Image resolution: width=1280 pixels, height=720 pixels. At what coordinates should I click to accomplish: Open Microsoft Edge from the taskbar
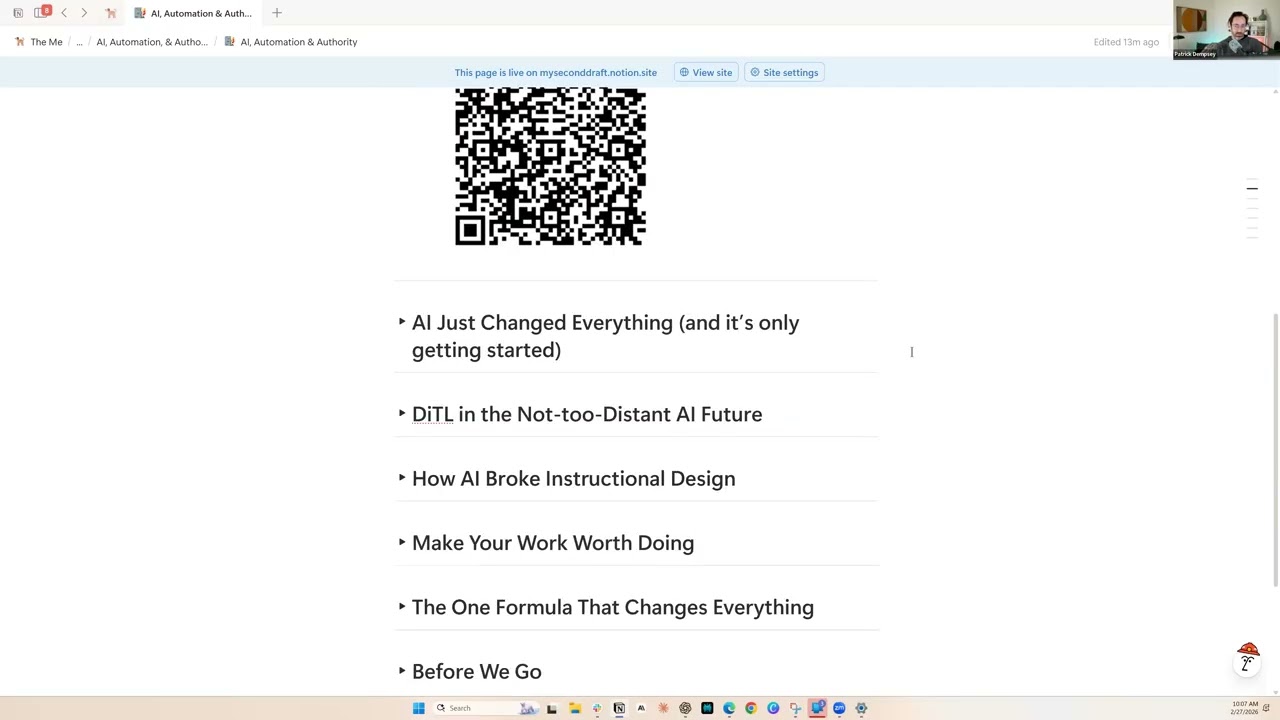click(x=729, y=708)
